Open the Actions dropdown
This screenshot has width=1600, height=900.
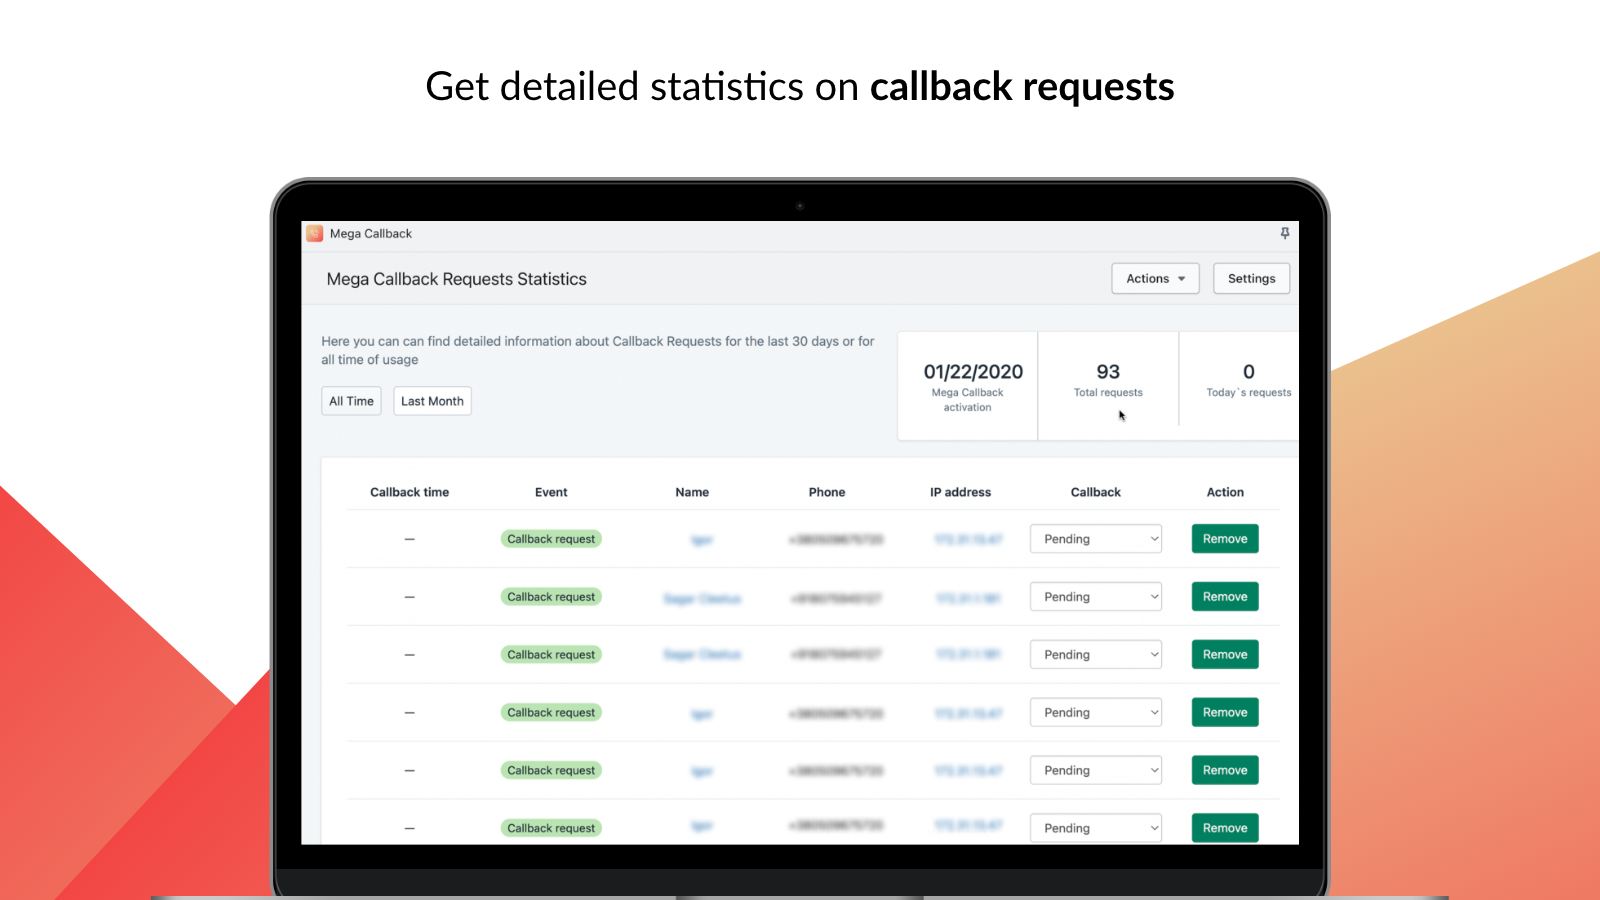[1155, 278]
